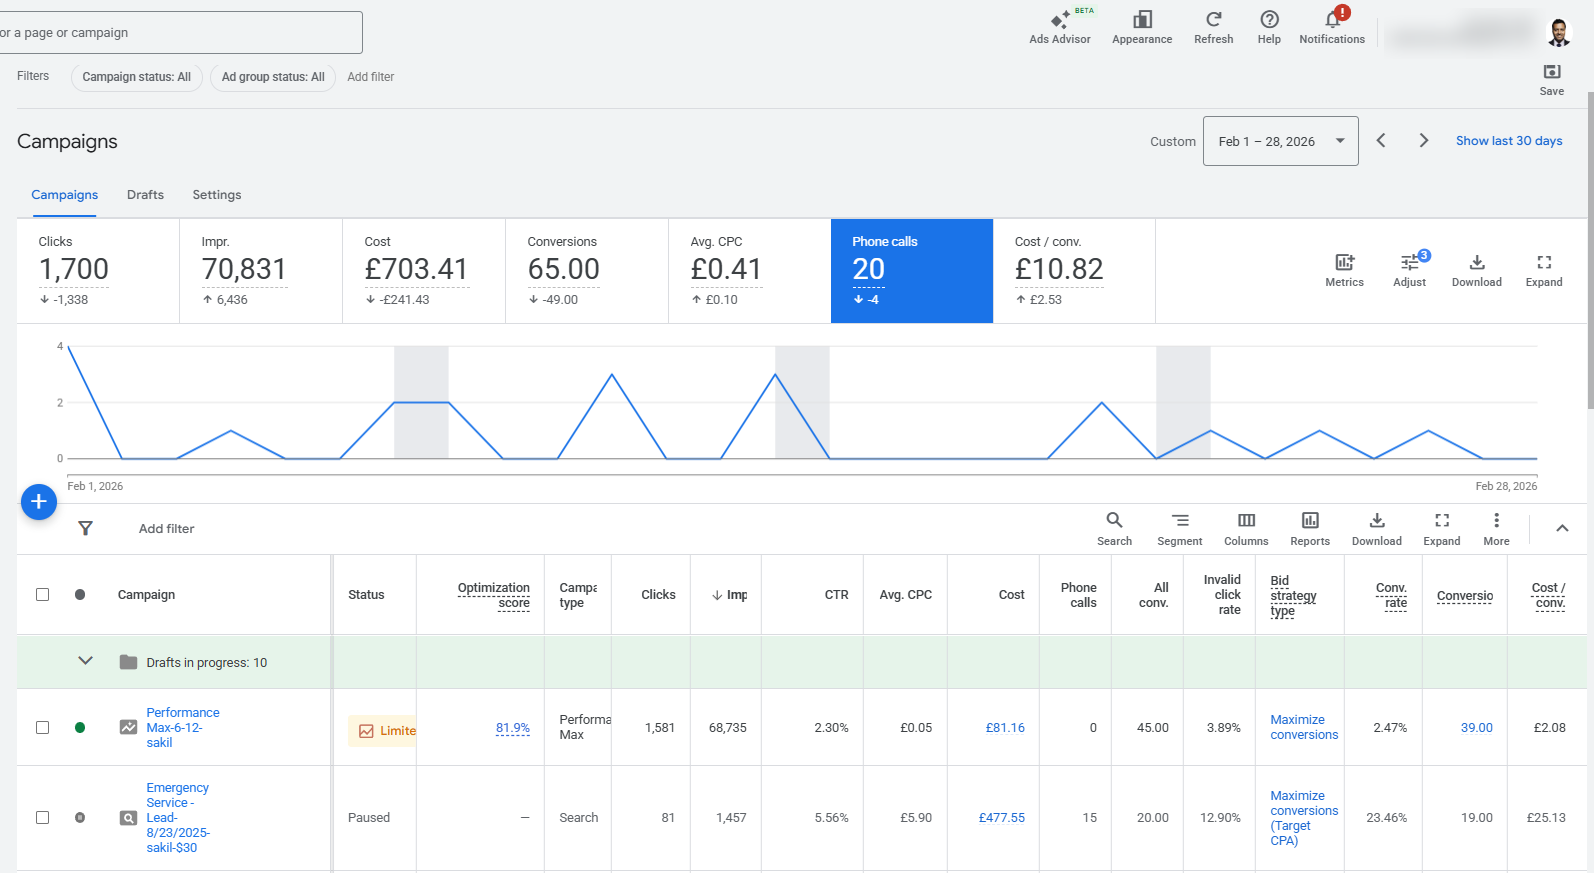Click the table filter funnel icon
The height and width of the screenshot is (873, 1594).
tap(86, 528)
